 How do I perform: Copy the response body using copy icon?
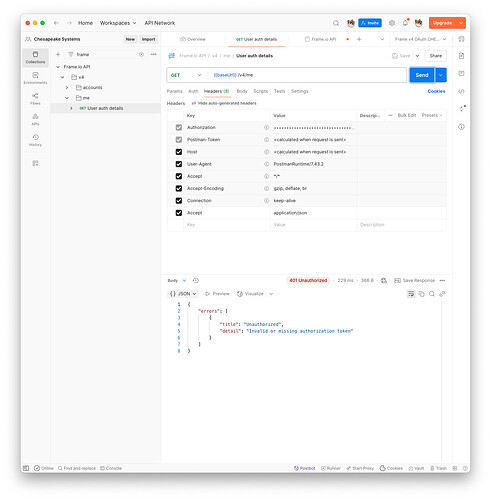click(422, 294)
